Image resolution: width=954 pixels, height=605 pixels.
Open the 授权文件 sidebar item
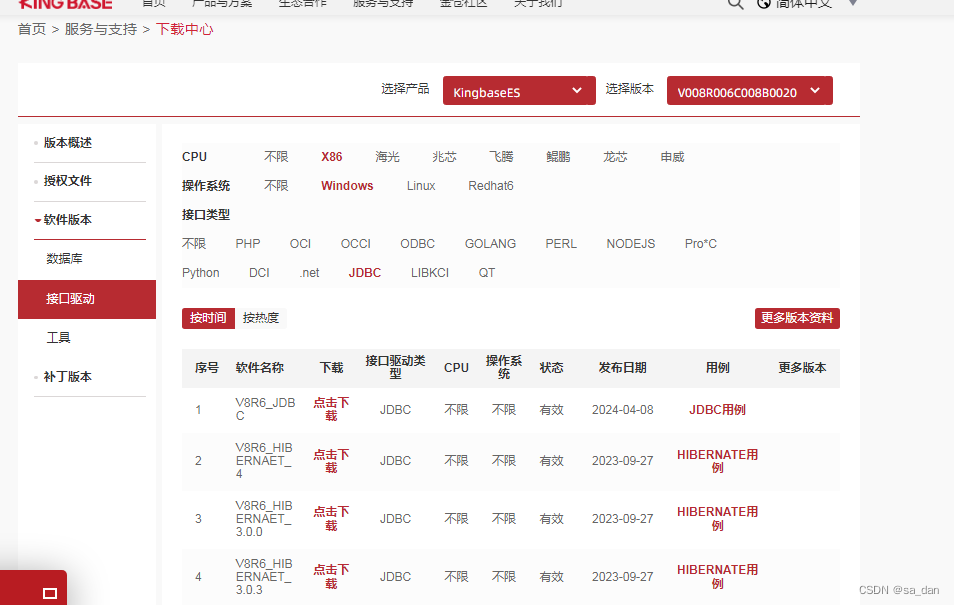point(68,181)
